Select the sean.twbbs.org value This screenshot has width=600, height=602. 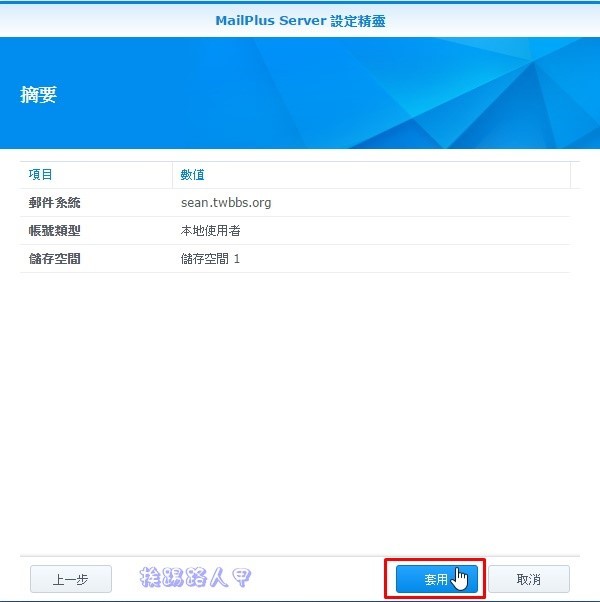pyautogui.click(x=226, y=202)
